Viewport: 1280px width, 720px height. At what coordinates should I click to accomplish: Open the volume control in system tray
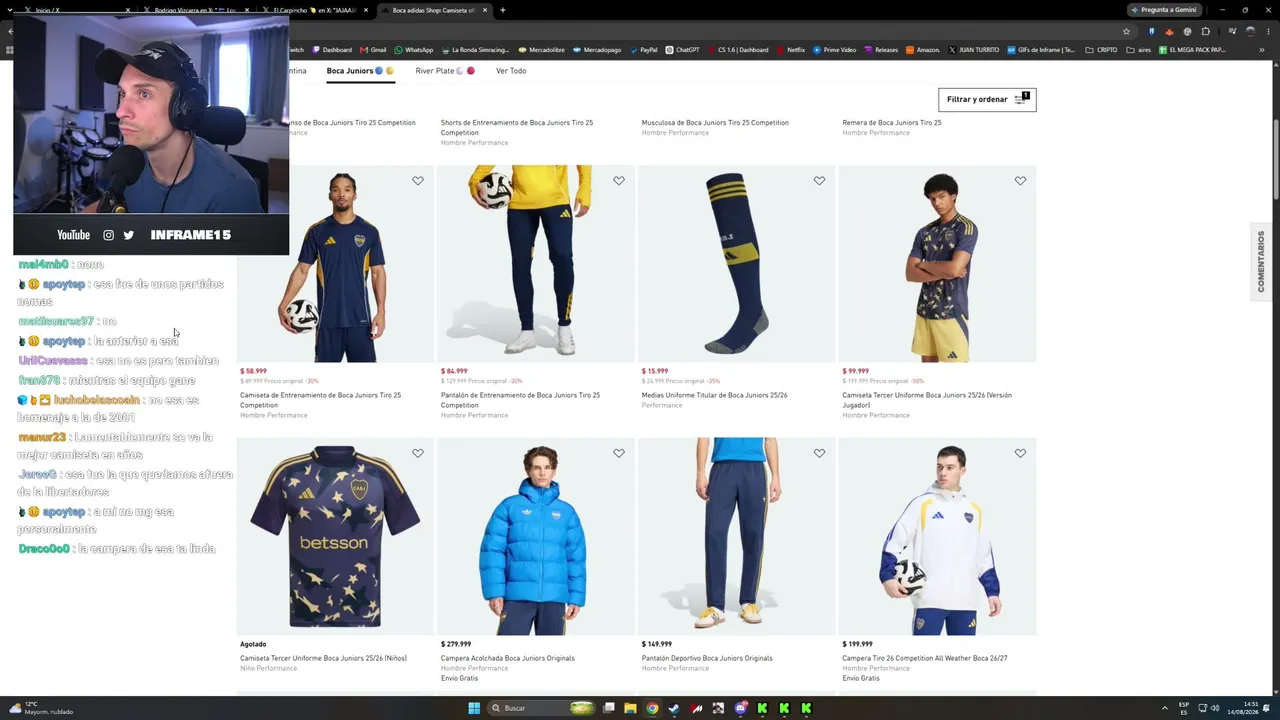1215,708
